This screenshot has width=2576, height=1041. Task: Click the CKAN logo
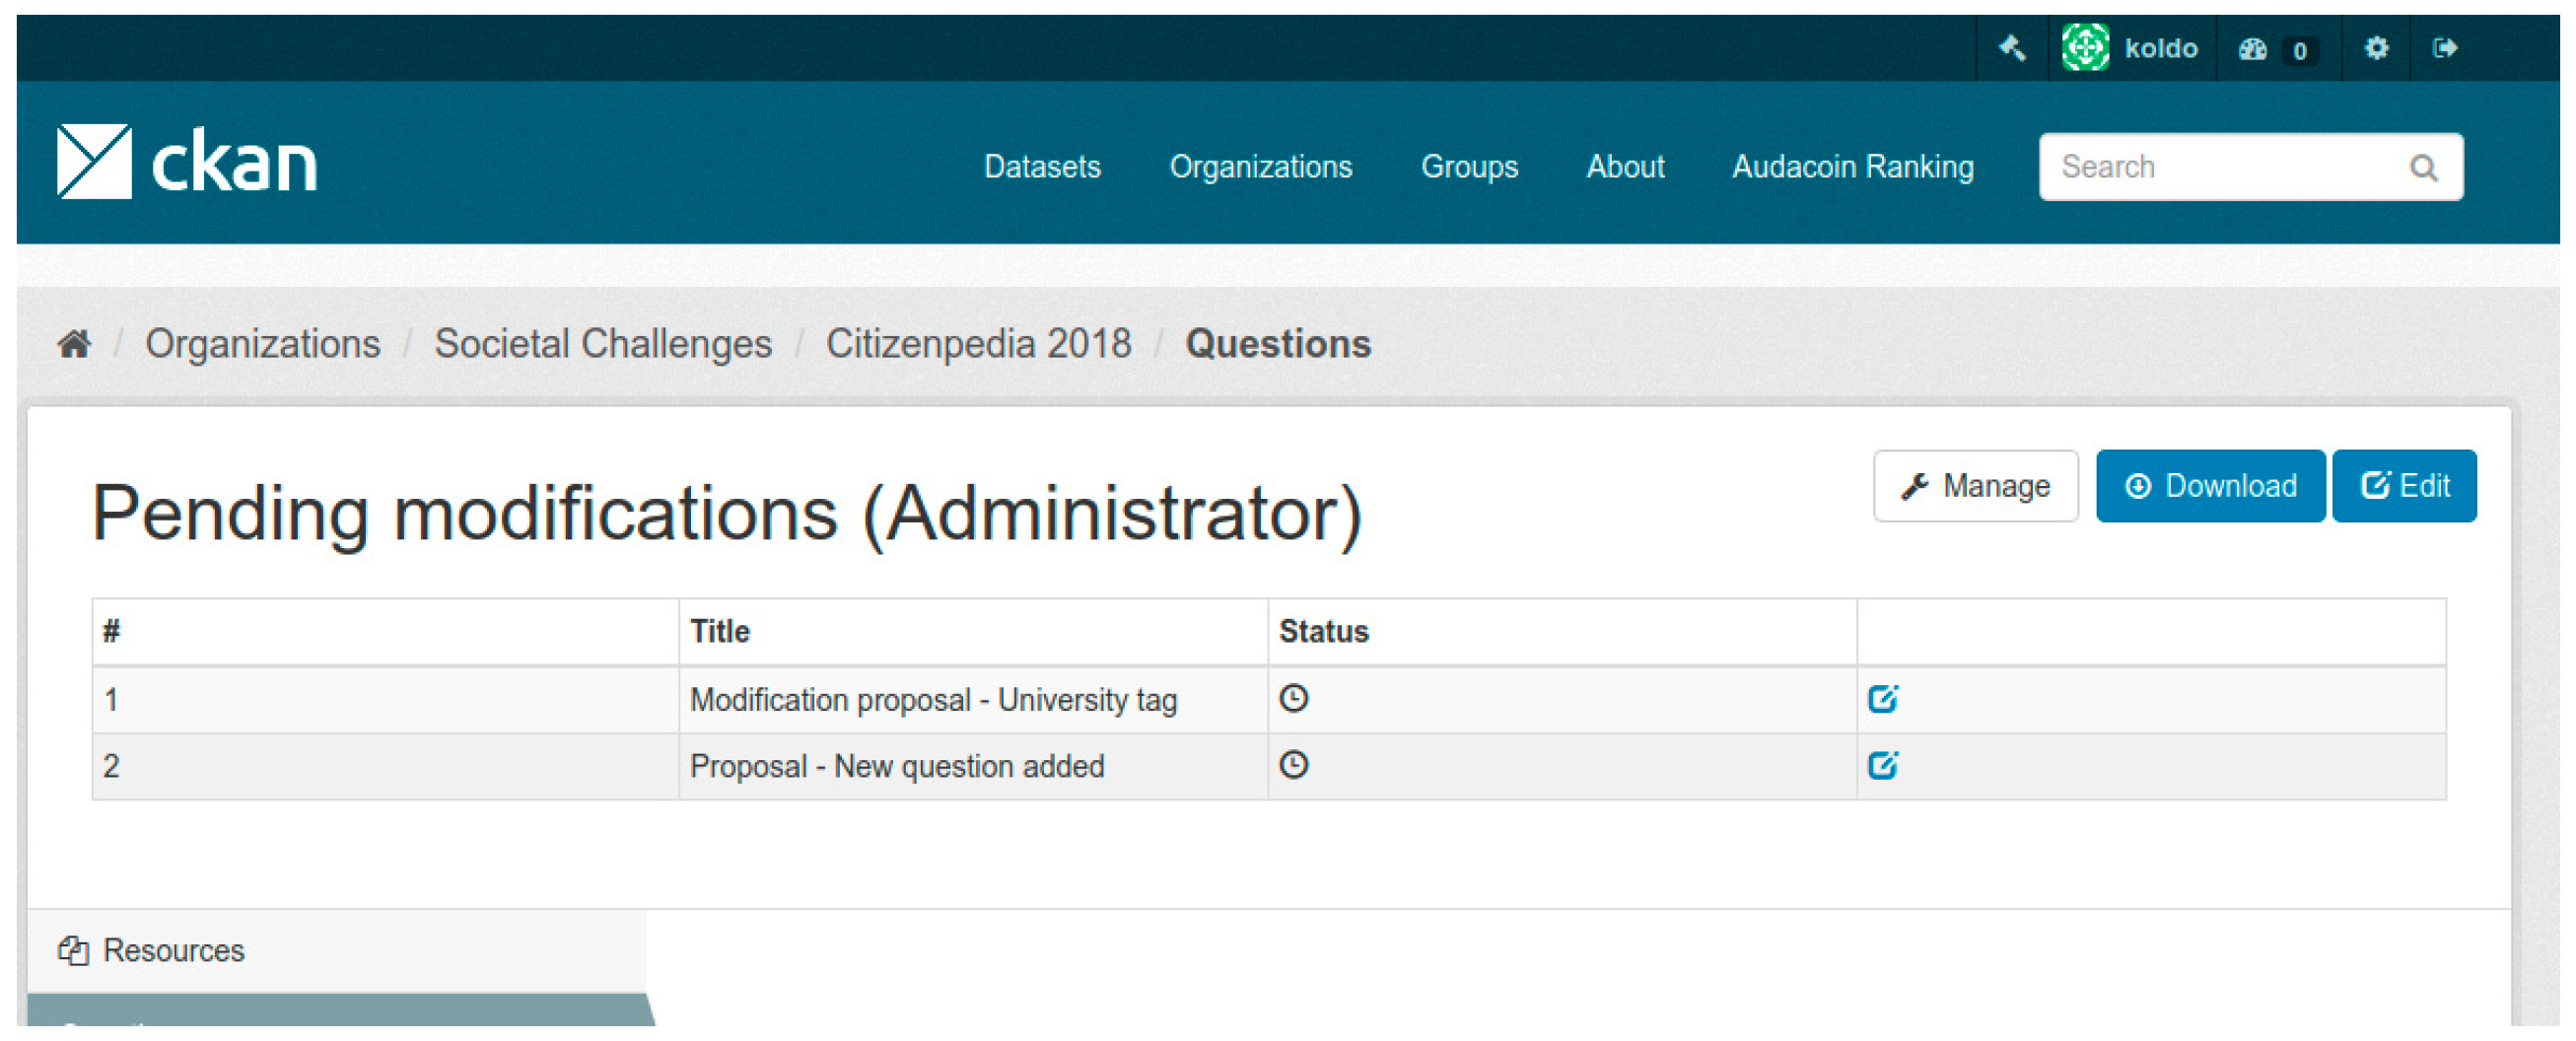pos(187,162)
